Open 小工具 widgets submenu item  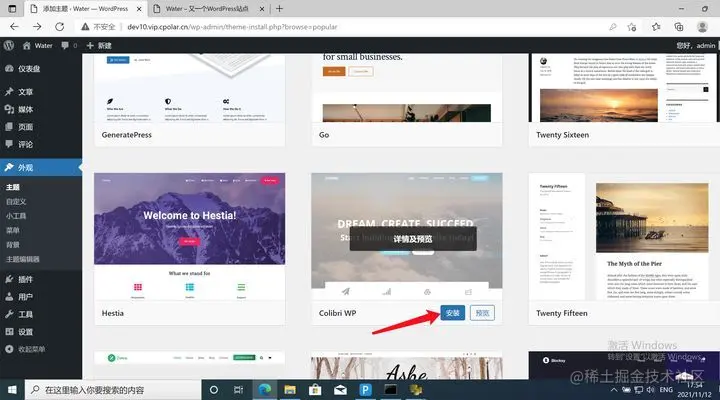[x=16, y=216]
